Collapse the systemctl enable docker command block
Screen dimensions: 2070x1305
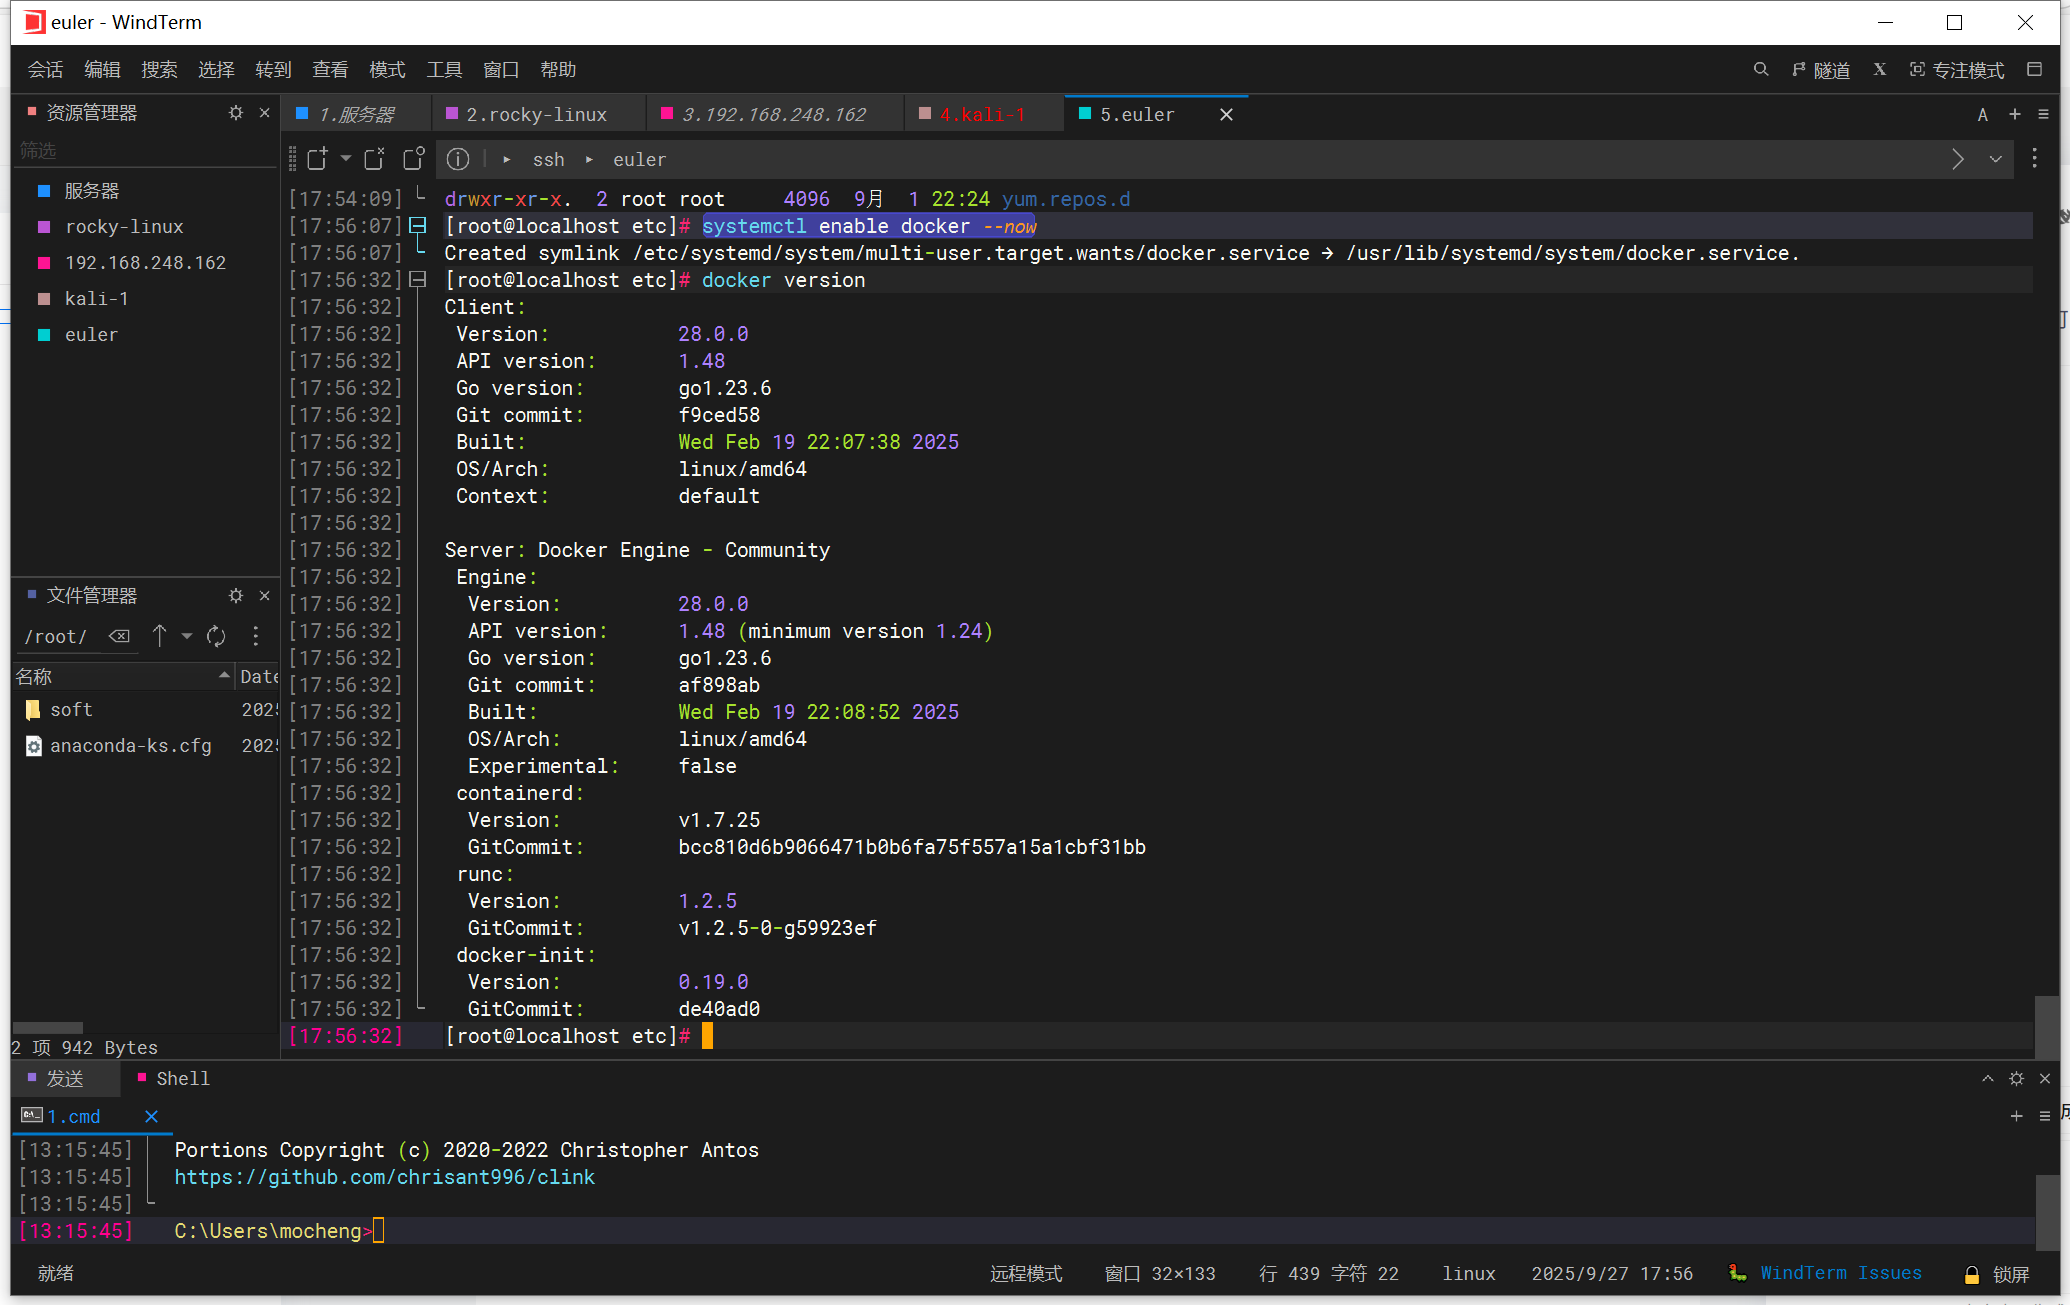418,225
